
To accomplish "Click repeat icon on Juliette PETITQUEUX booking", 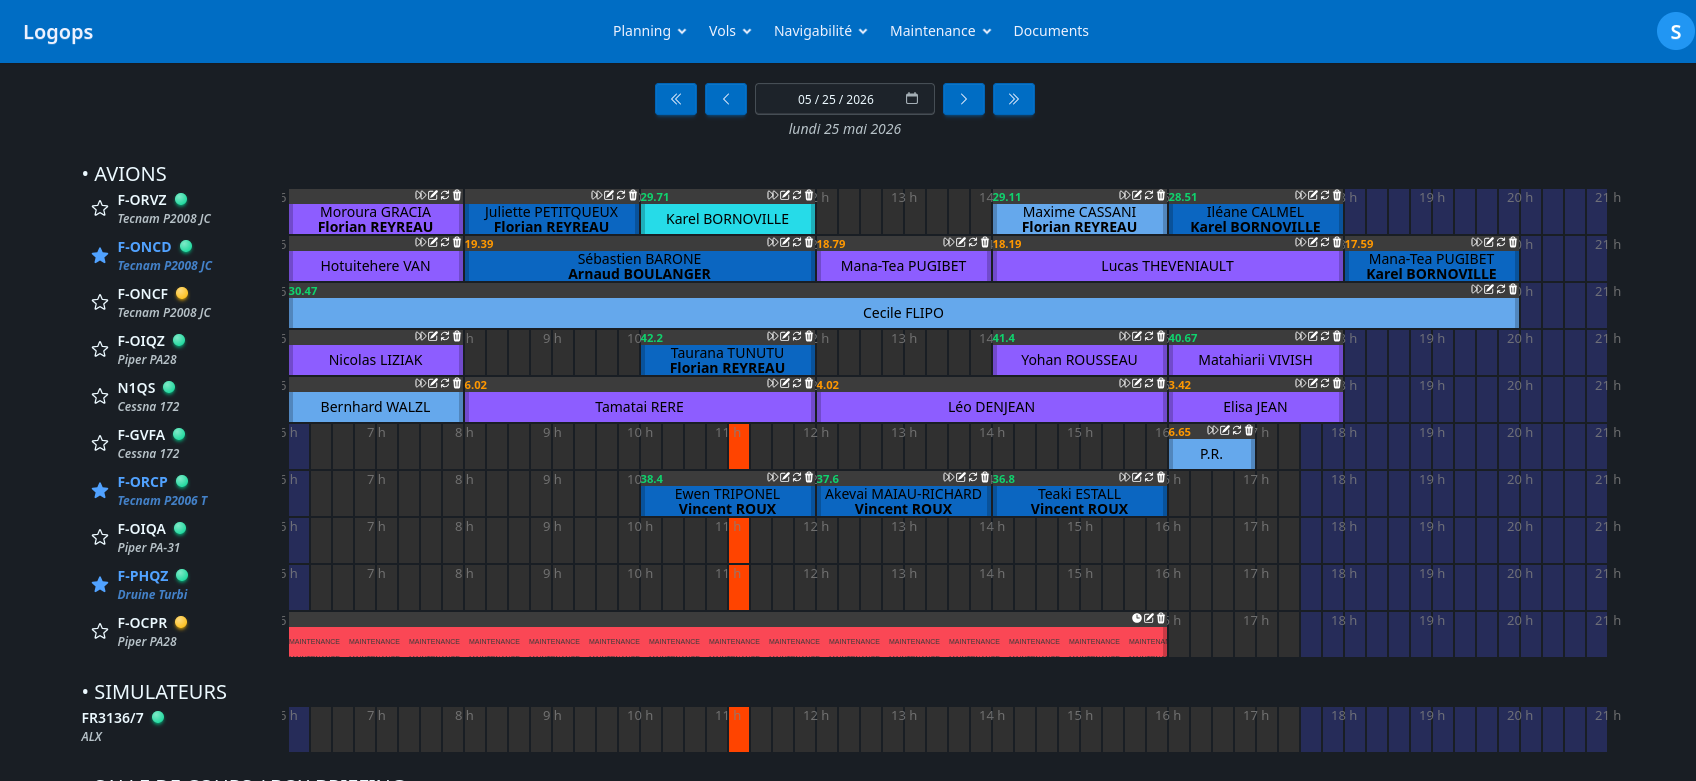I will pos(621,196).
